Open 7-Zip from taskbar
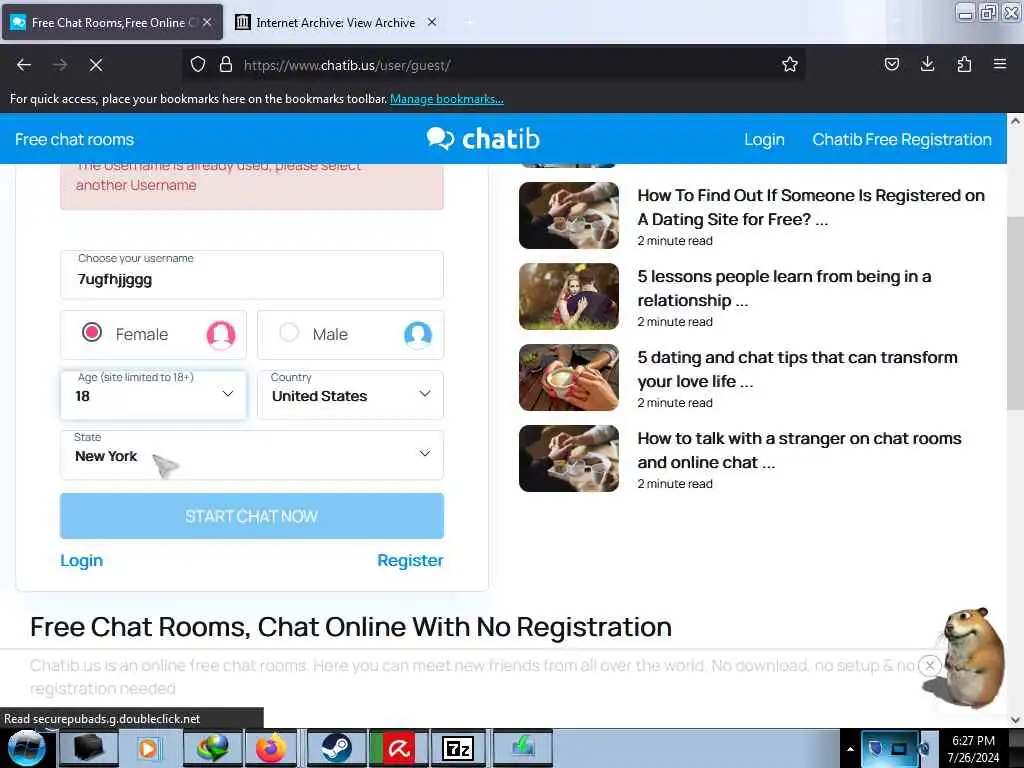 (x=457, y=748)
